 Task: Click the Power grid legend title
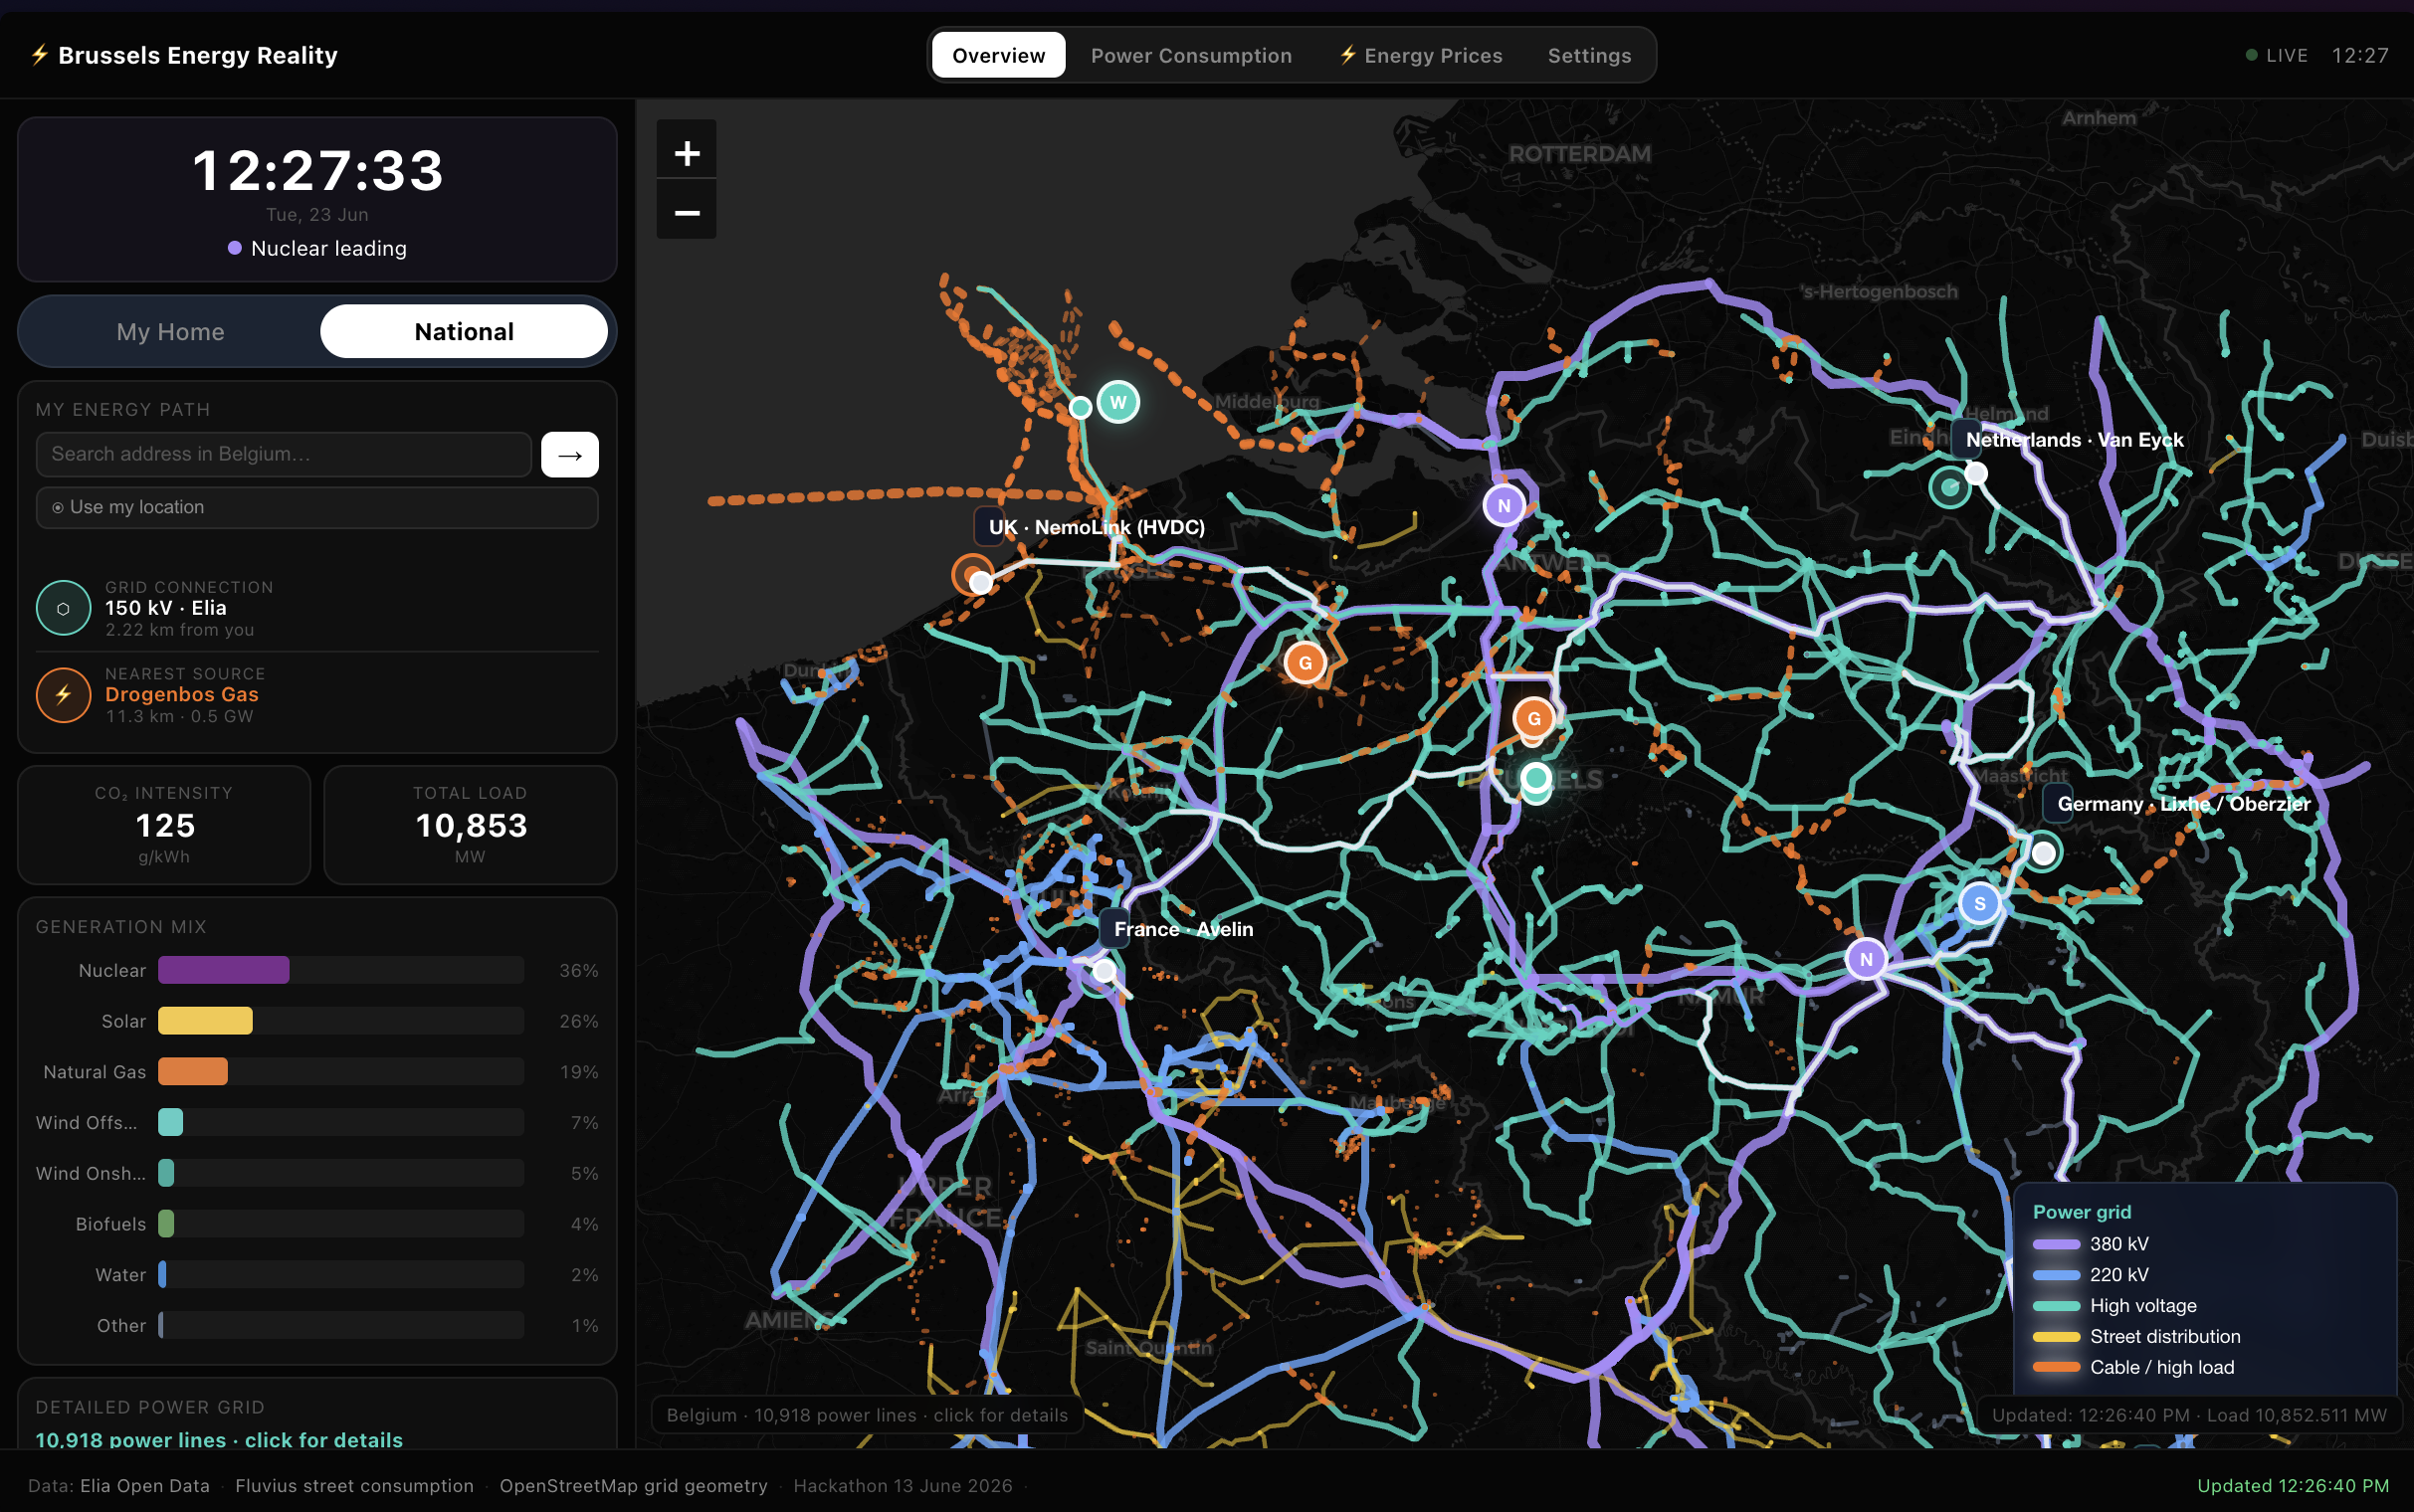tap(2082, 1212)
